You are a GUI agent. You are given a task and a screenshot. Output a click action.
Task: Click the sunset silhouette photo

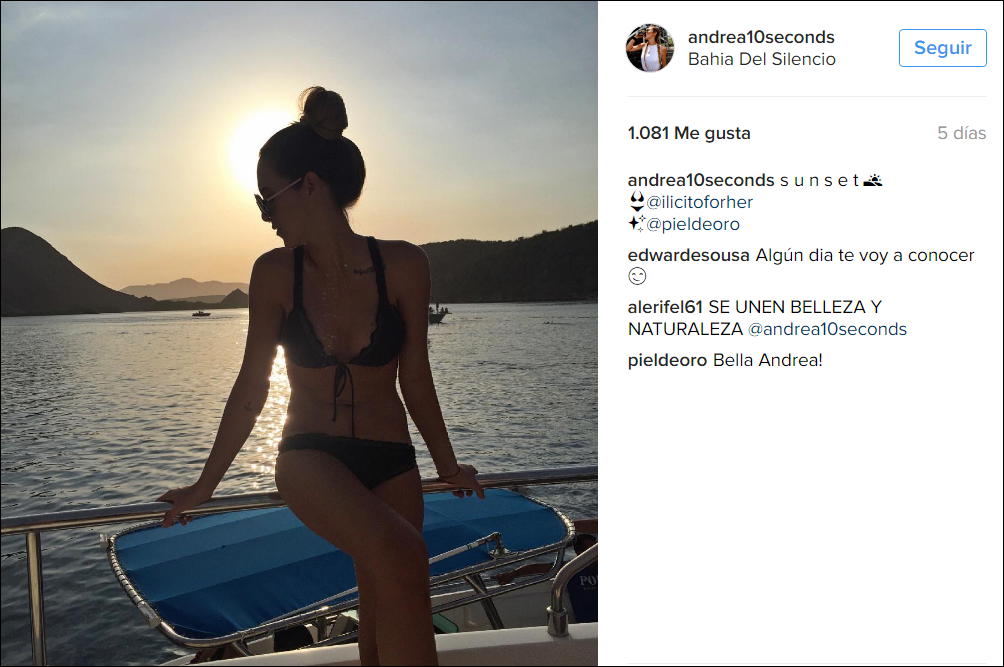(x=299, y=334)
